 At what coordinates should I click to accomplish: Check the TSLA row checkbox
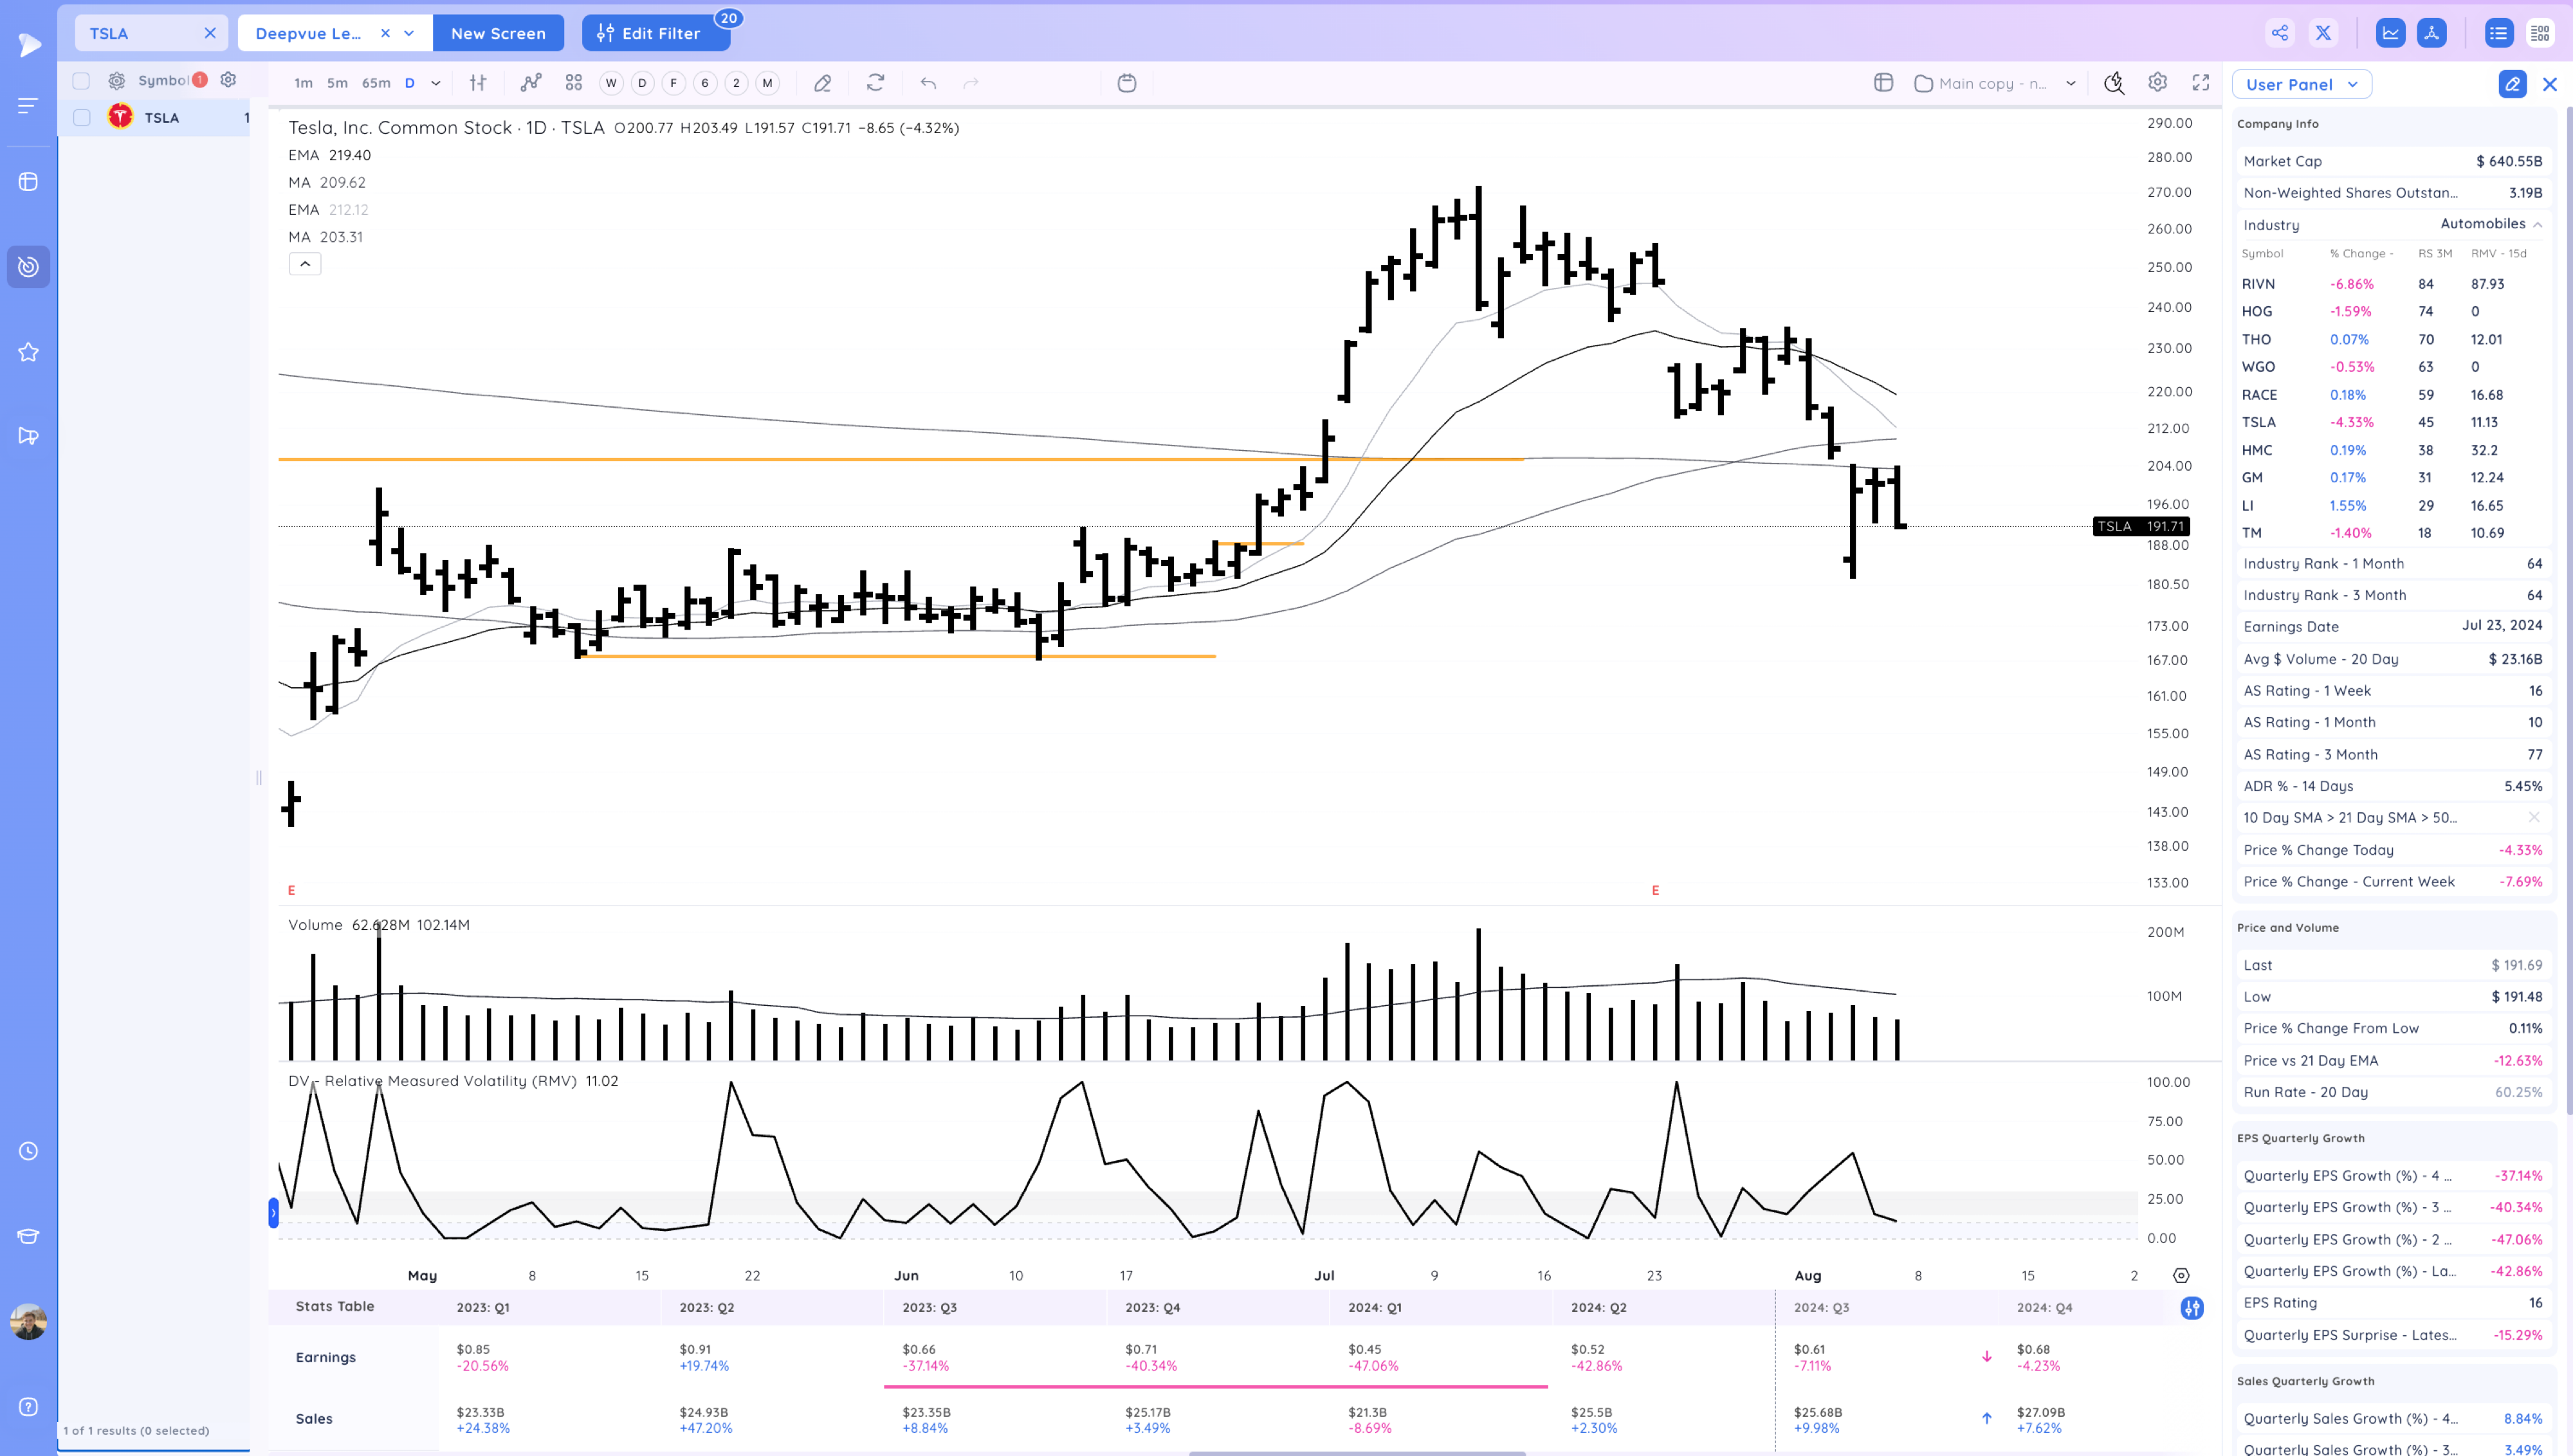82,118
